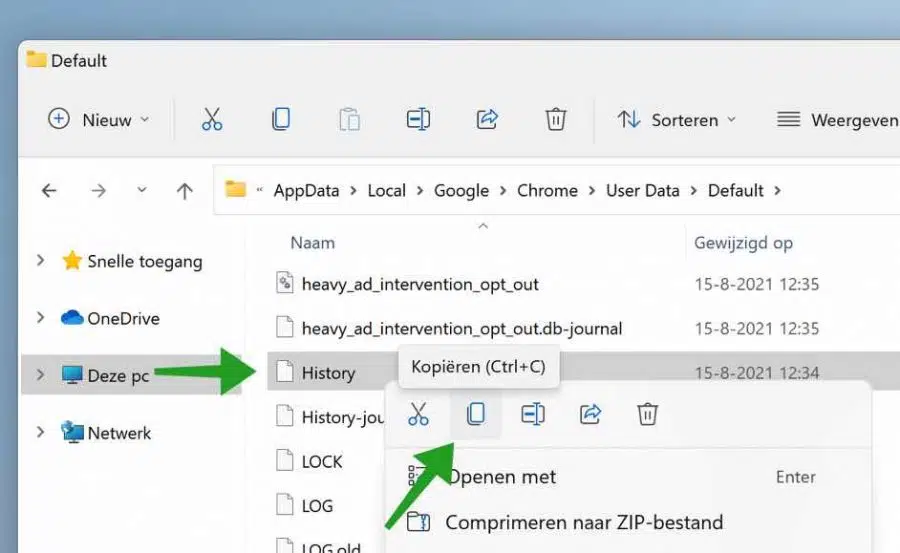Choose Comprimeren naar ZIP-bestand
The image size is (900, 553).
pyautogui.click(x=584, y=523)
